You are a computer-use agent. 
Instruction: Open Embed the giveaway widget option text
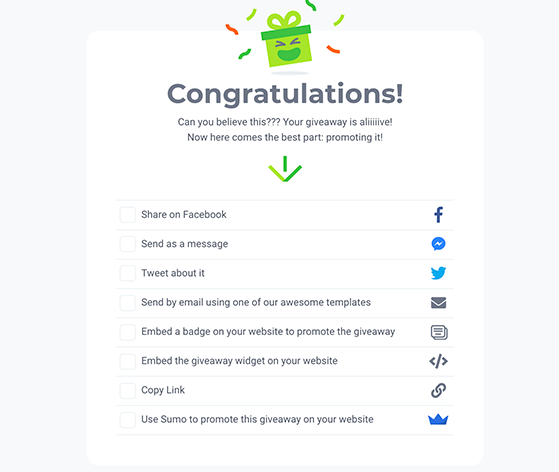tap(239, 361)
